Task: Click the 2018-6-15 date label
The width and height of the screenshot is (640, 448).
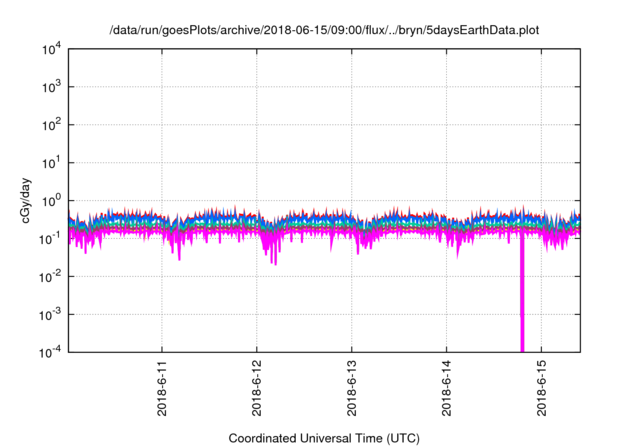Action: 542,388
